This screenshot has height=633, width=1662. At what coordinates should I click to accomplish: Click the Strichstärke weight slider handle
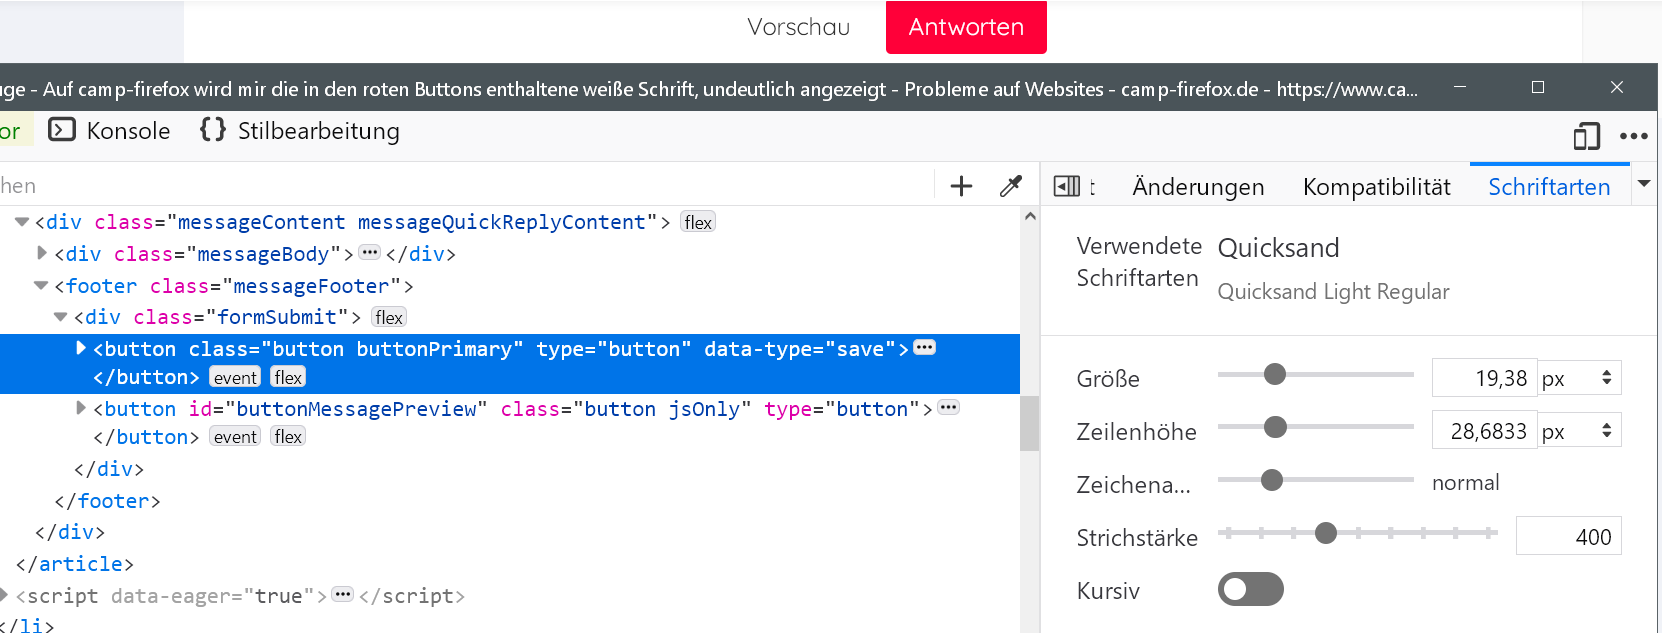tap(1326, 533)
